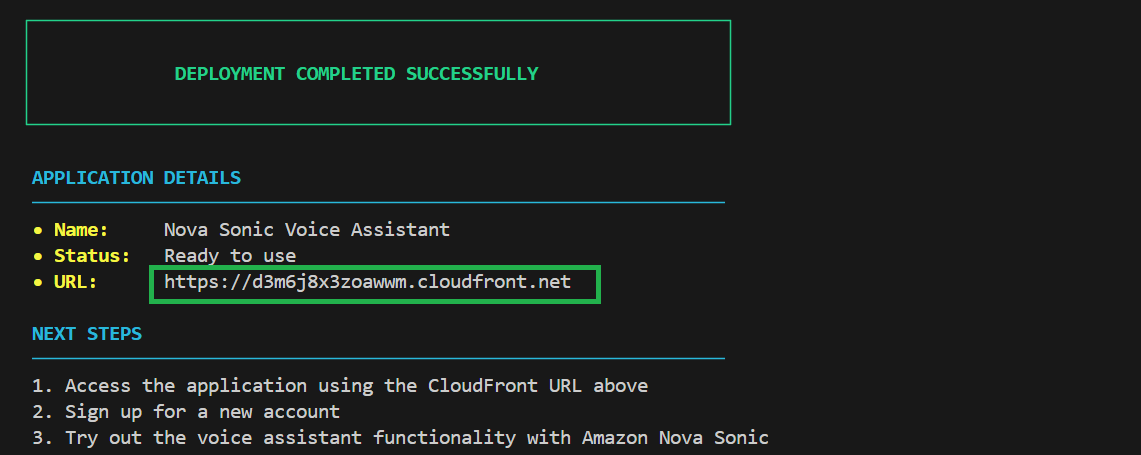Viewport: 1141px width, 455px height.
Task: Open the d3m6j8x3zoawwm.cloudfront.net URL link
Action: click(x=368, y=283)
